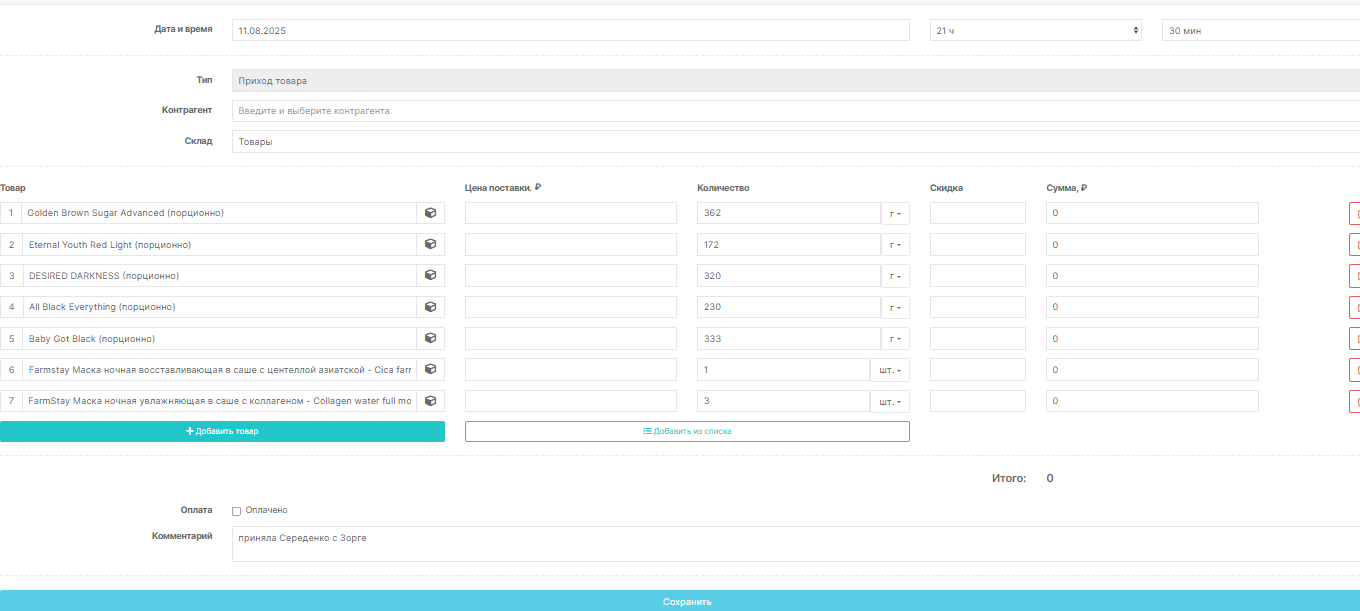Click the box icon in row 7 Collagen mask
The image size is (1360, 611).
click(x=431, y=401)
